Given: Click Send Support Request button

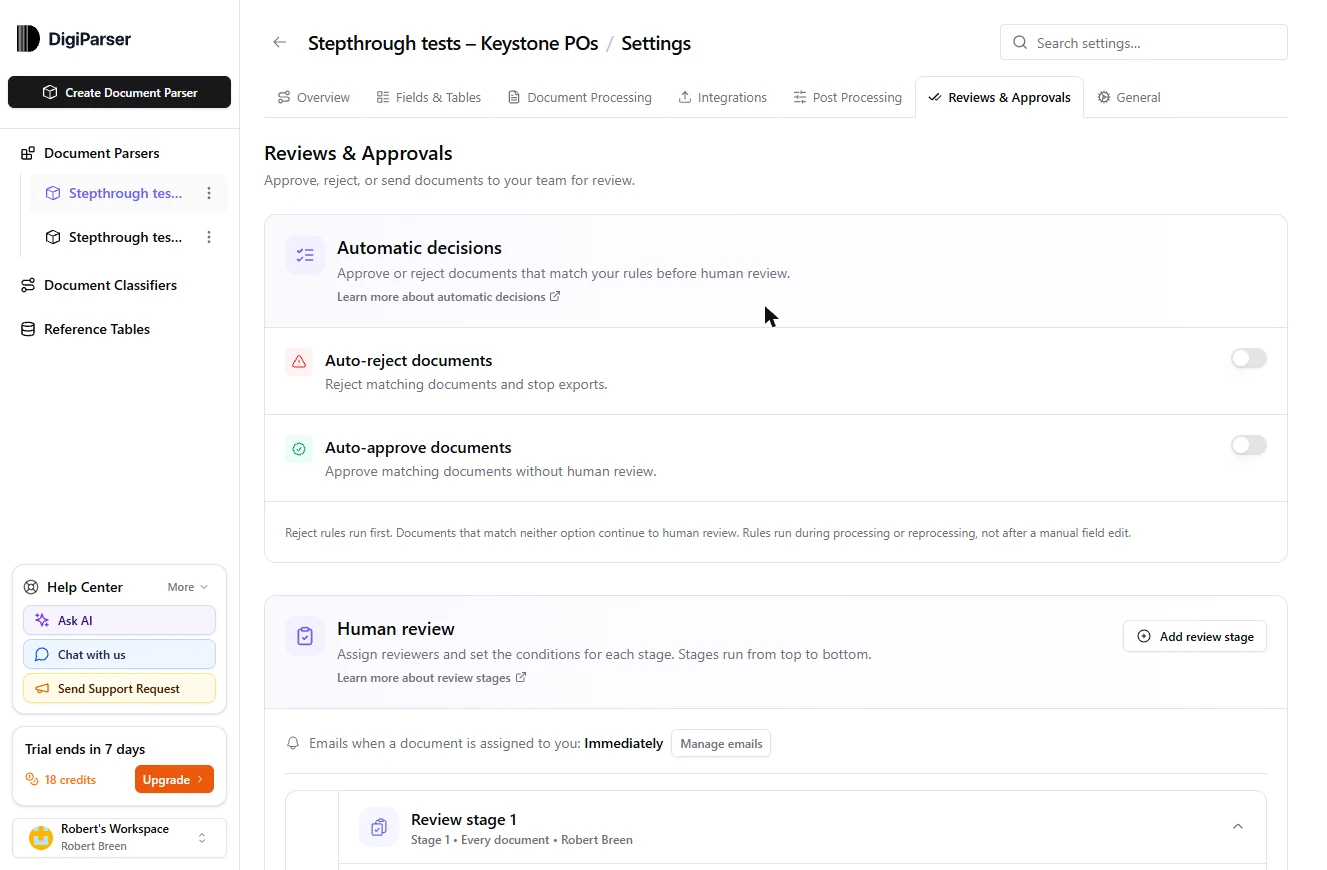Looking at the screenshot, I should pyautogui.click(x=119, y=688).
